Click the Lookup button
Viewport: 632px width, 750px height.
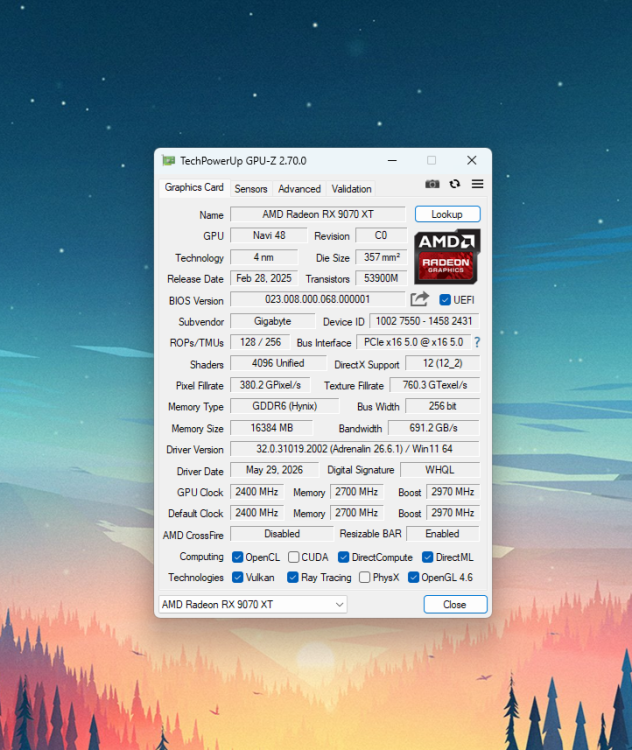[x=447, y=214]
